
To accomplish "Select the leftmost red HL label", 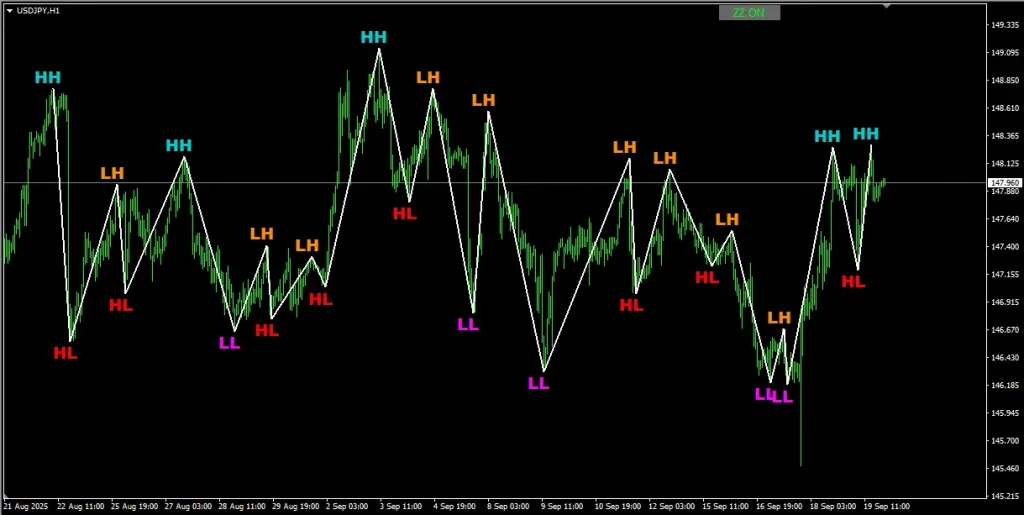I will (x=65, y=352).
